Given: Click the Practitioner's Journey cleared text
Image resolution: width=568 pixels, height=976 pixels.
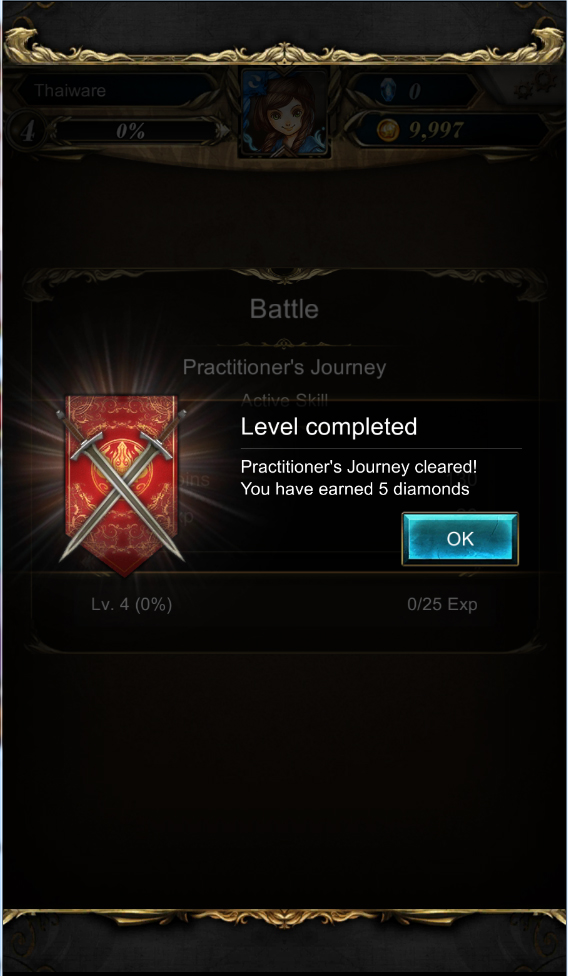Looking at the screenshot, I should point(359,467).
